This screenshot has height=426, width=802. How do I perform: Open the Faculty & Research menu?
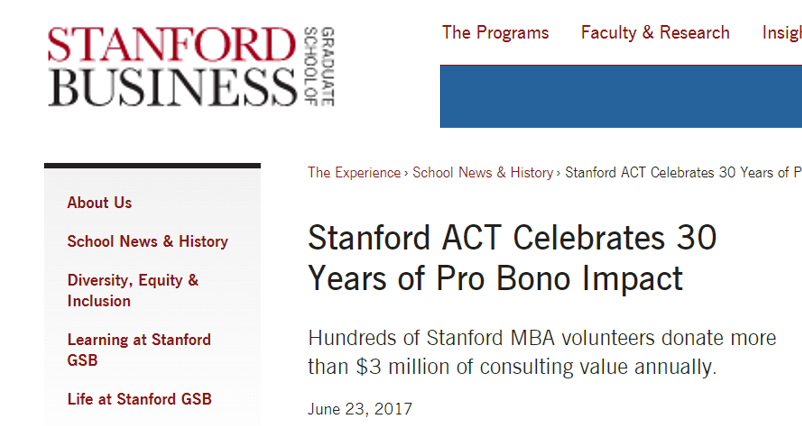click(x=655, y=33)
